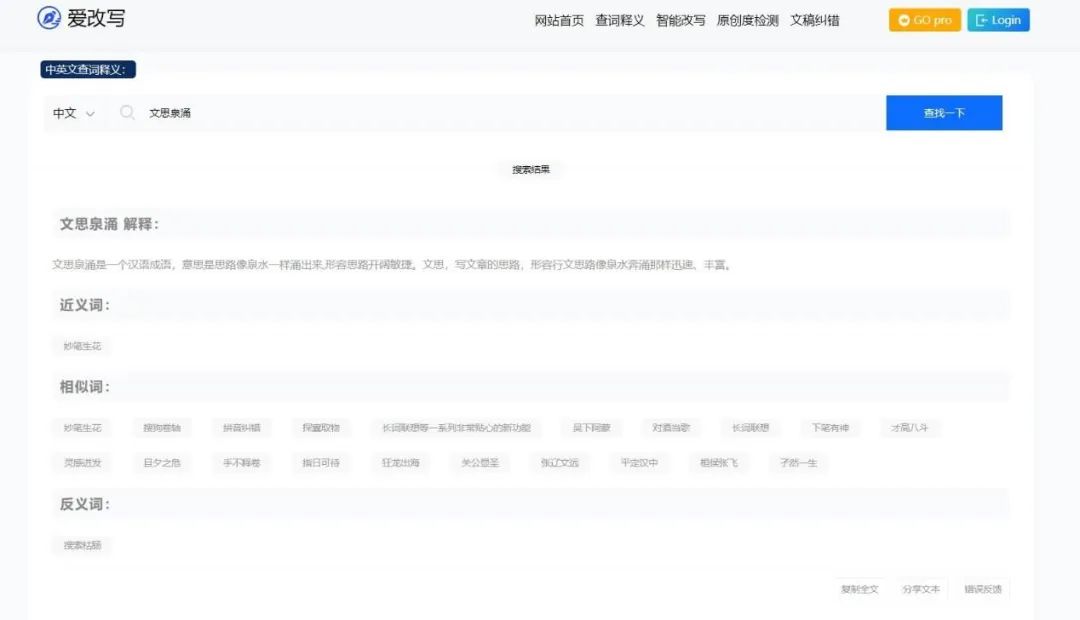Click the Login button
Screen dimensions: 1080x620
(997, 20)
